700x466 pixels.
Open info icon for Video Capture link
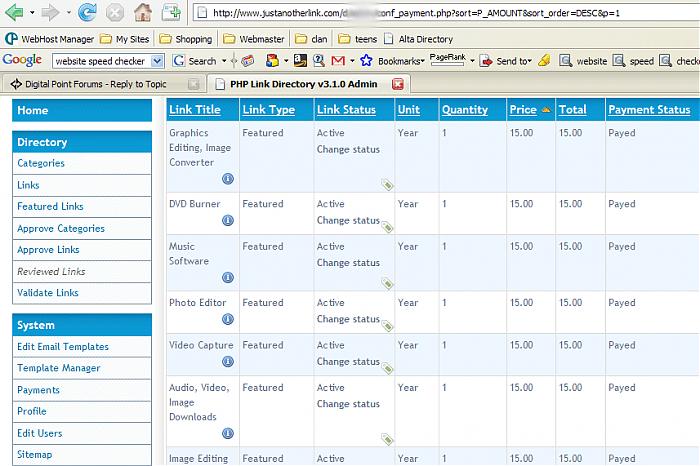click(228, 362)
